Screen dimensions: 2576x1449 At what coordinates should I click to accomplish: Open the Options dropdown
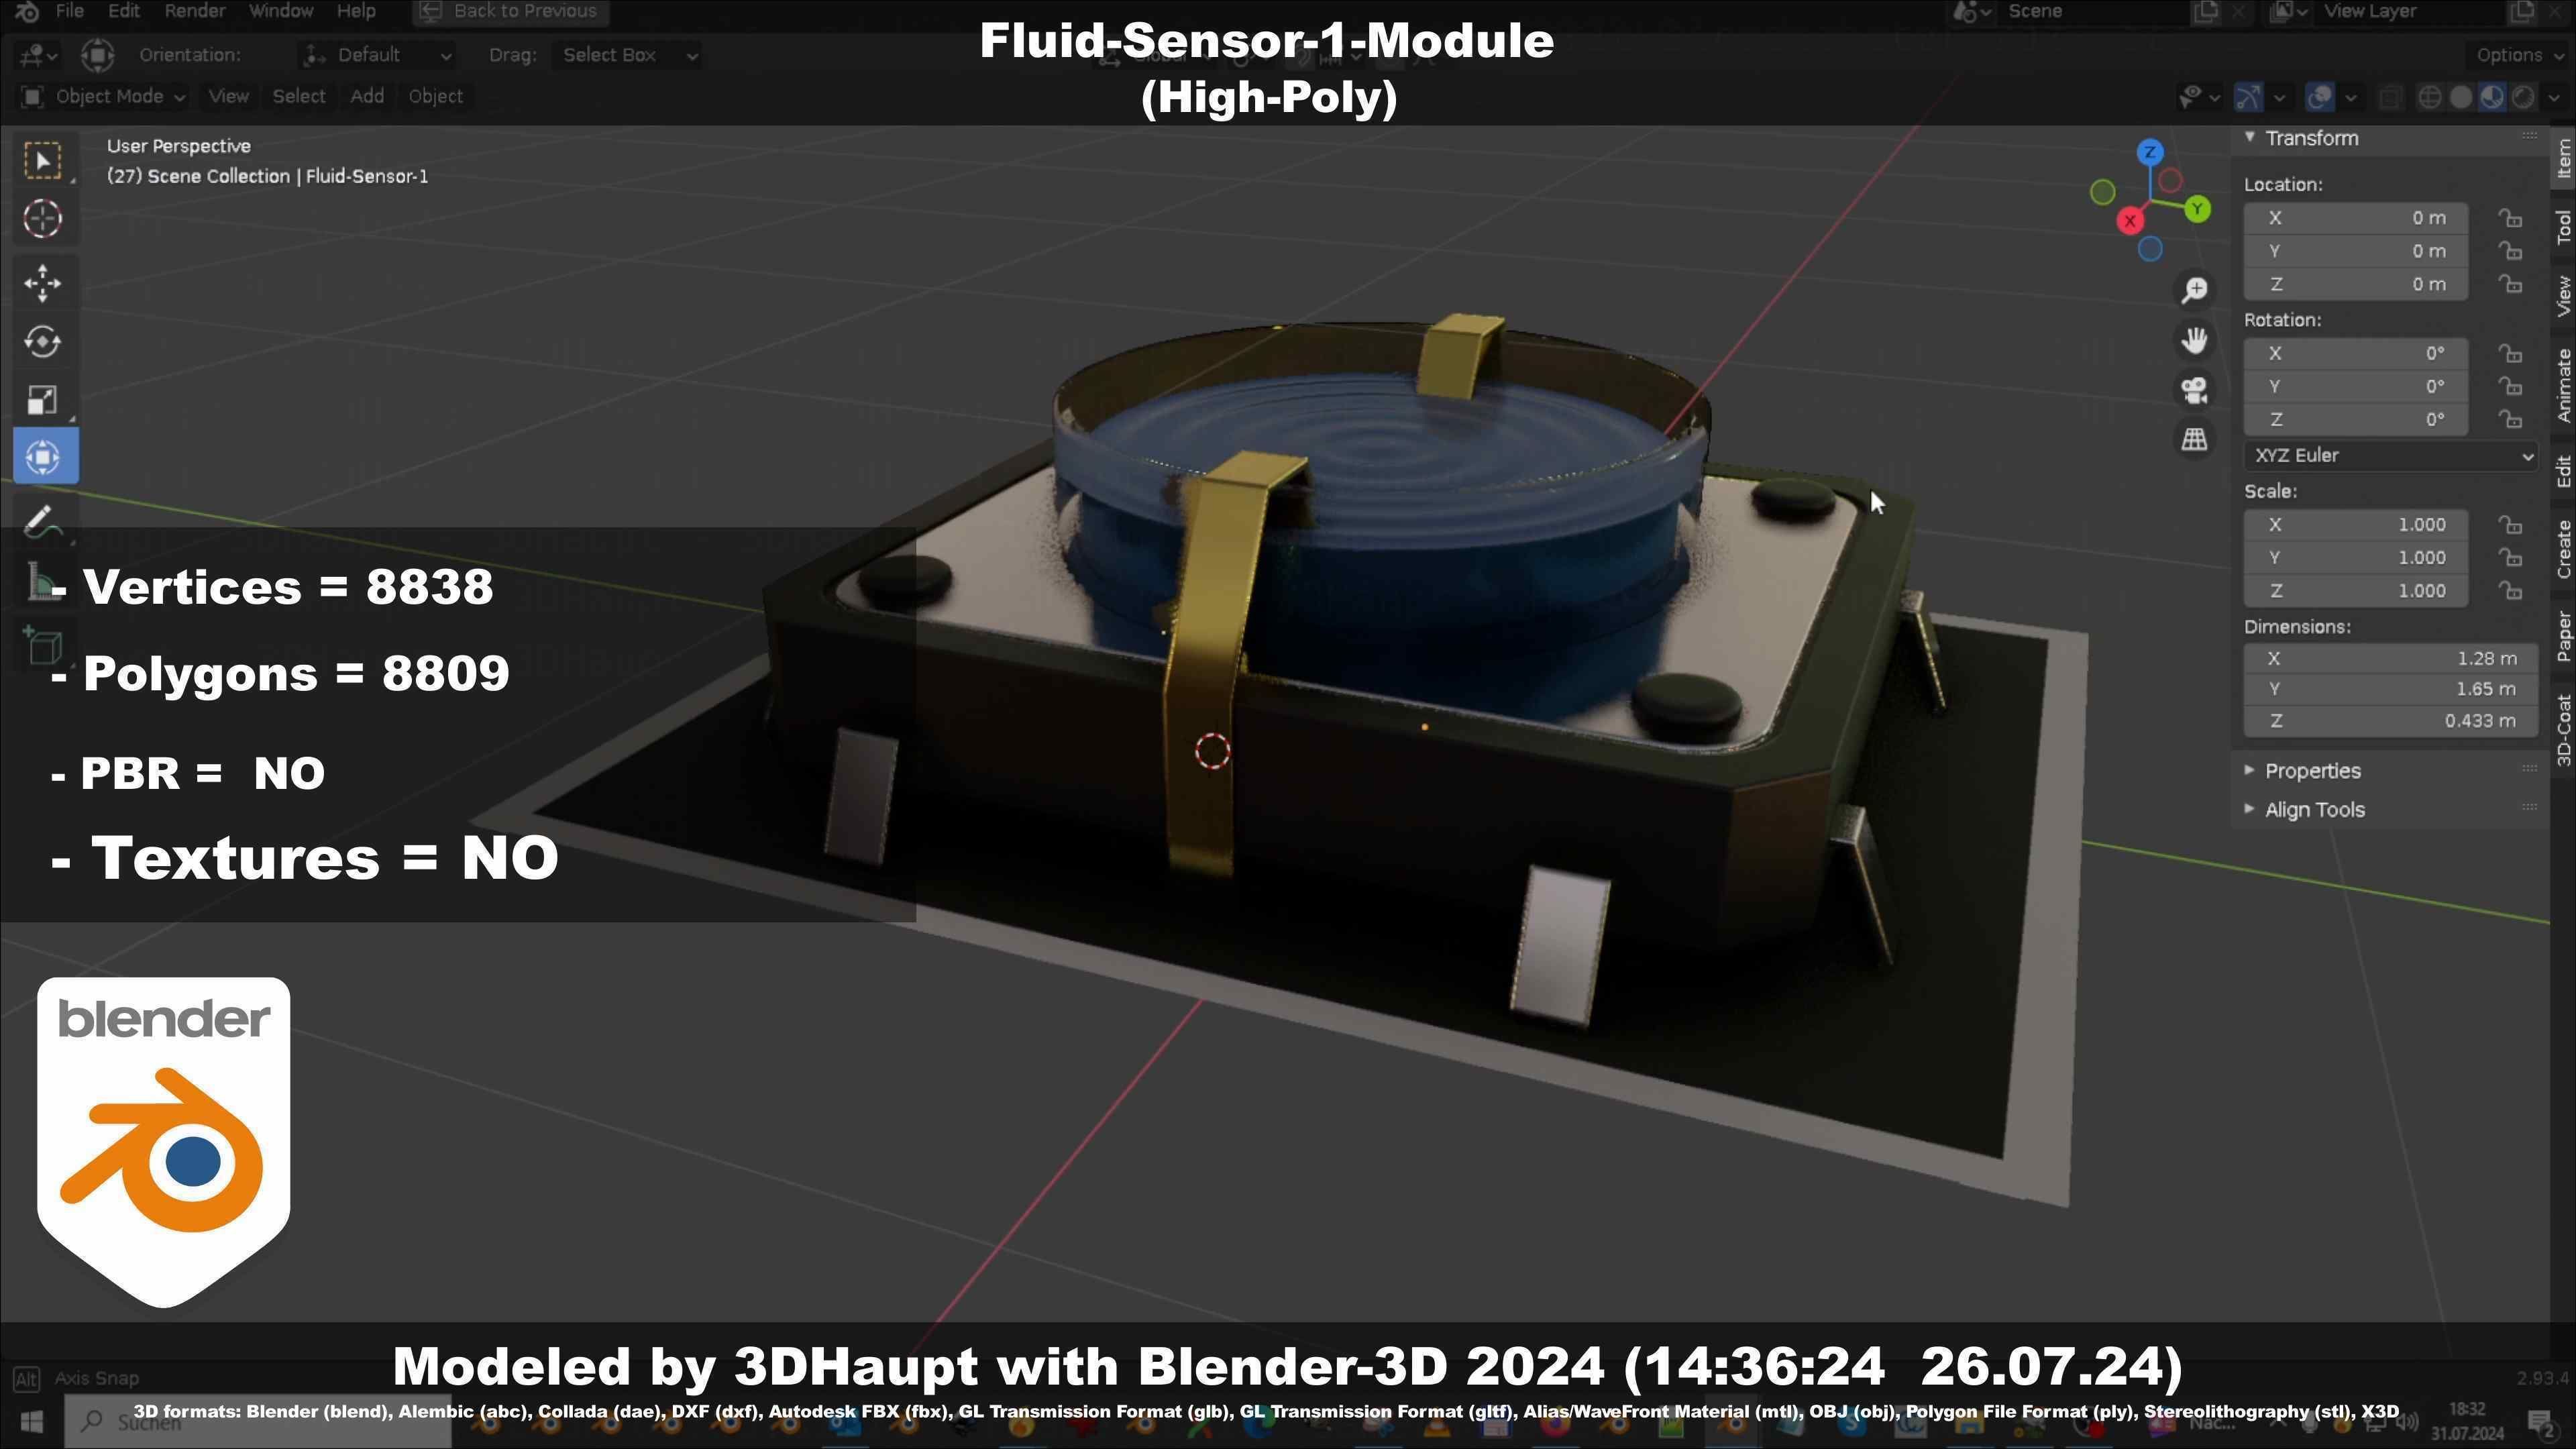[2517, 55]
